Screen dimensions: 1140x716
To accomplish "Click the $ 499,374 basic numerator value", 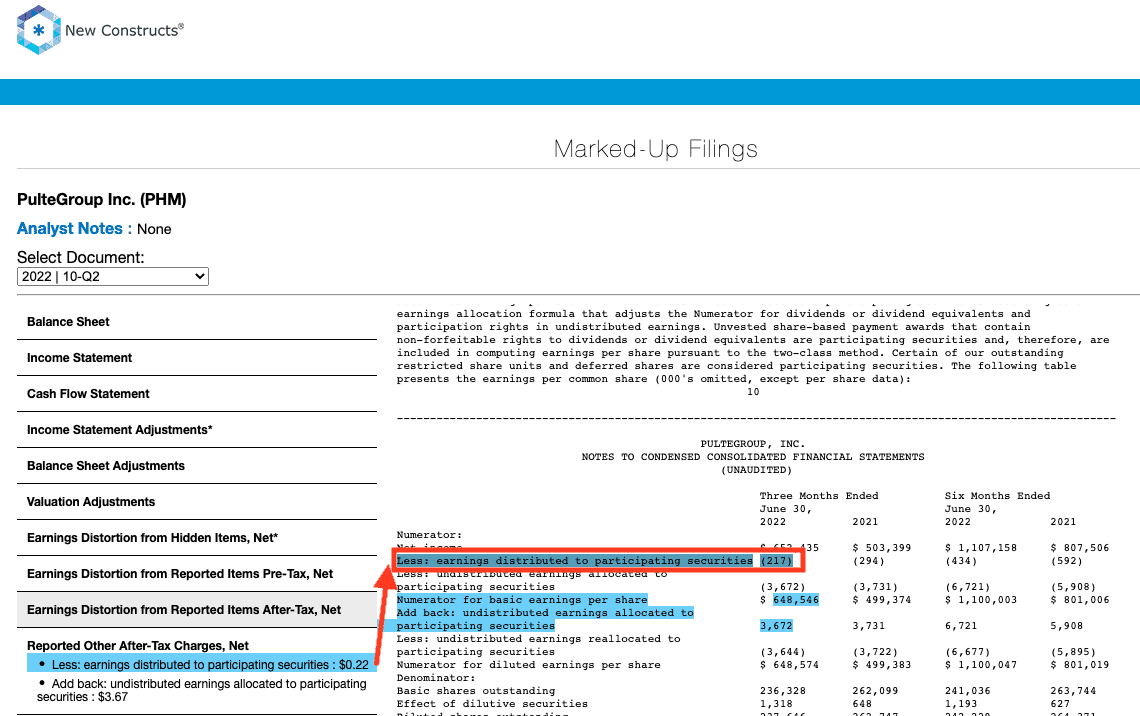I will [881, 600].
